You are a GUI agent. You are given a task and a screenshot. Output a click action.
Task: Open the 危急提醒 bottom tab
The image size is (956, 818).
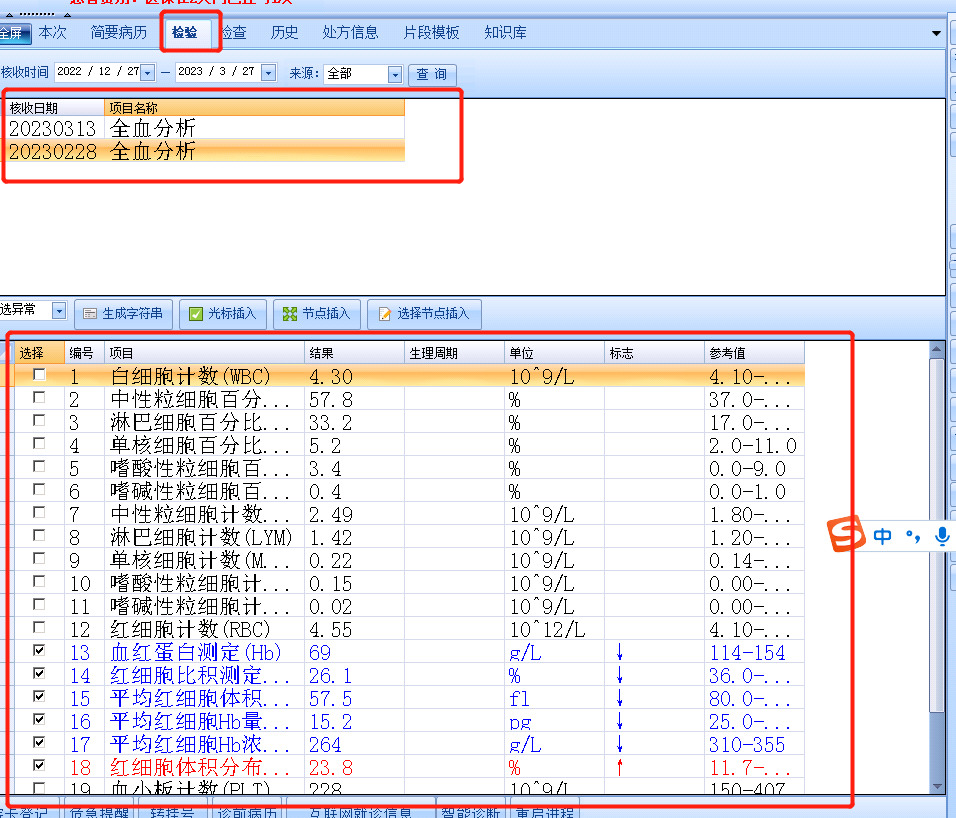click(99, 812)
